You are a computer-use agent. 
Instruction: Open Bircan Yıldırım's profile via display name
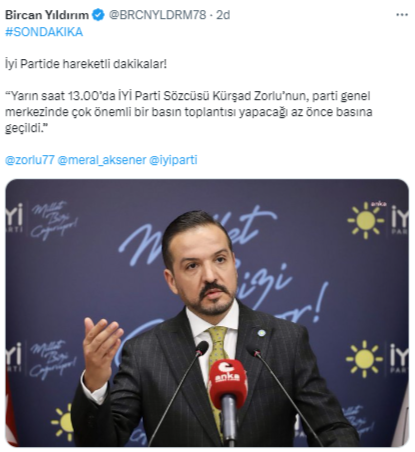(x=47, y=15)
